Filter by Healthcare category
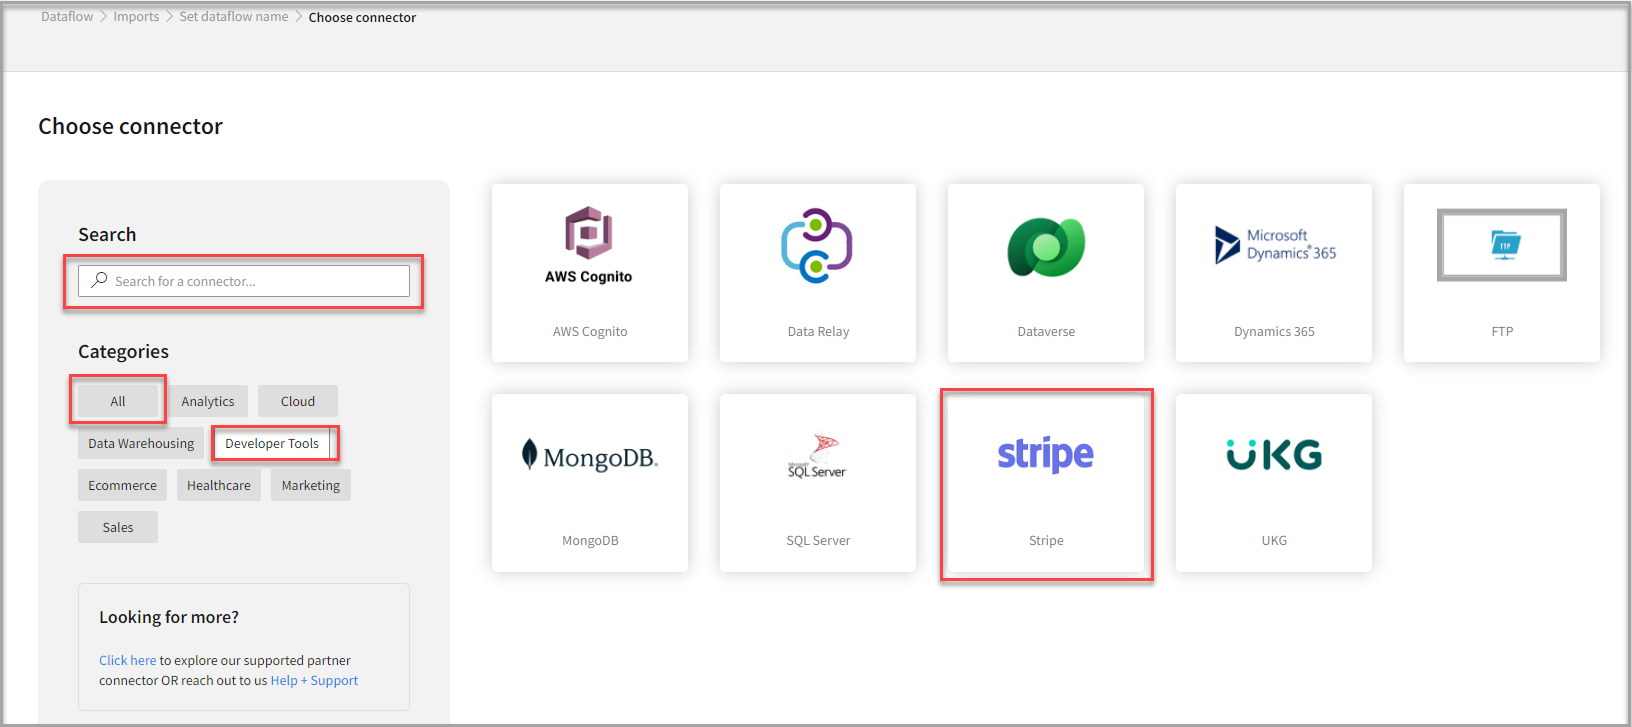 tap(219, 485)
